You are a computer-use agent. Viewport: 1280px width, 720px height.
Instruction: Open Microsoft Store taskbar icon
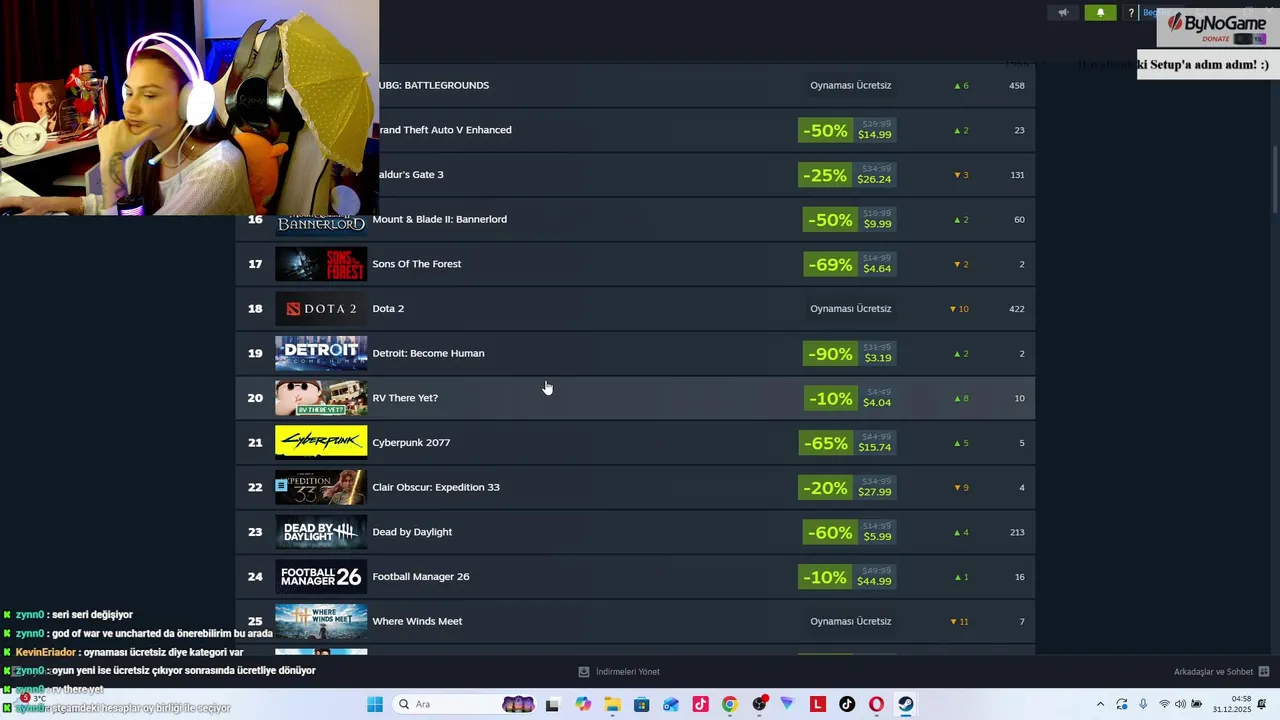[642, 704]
